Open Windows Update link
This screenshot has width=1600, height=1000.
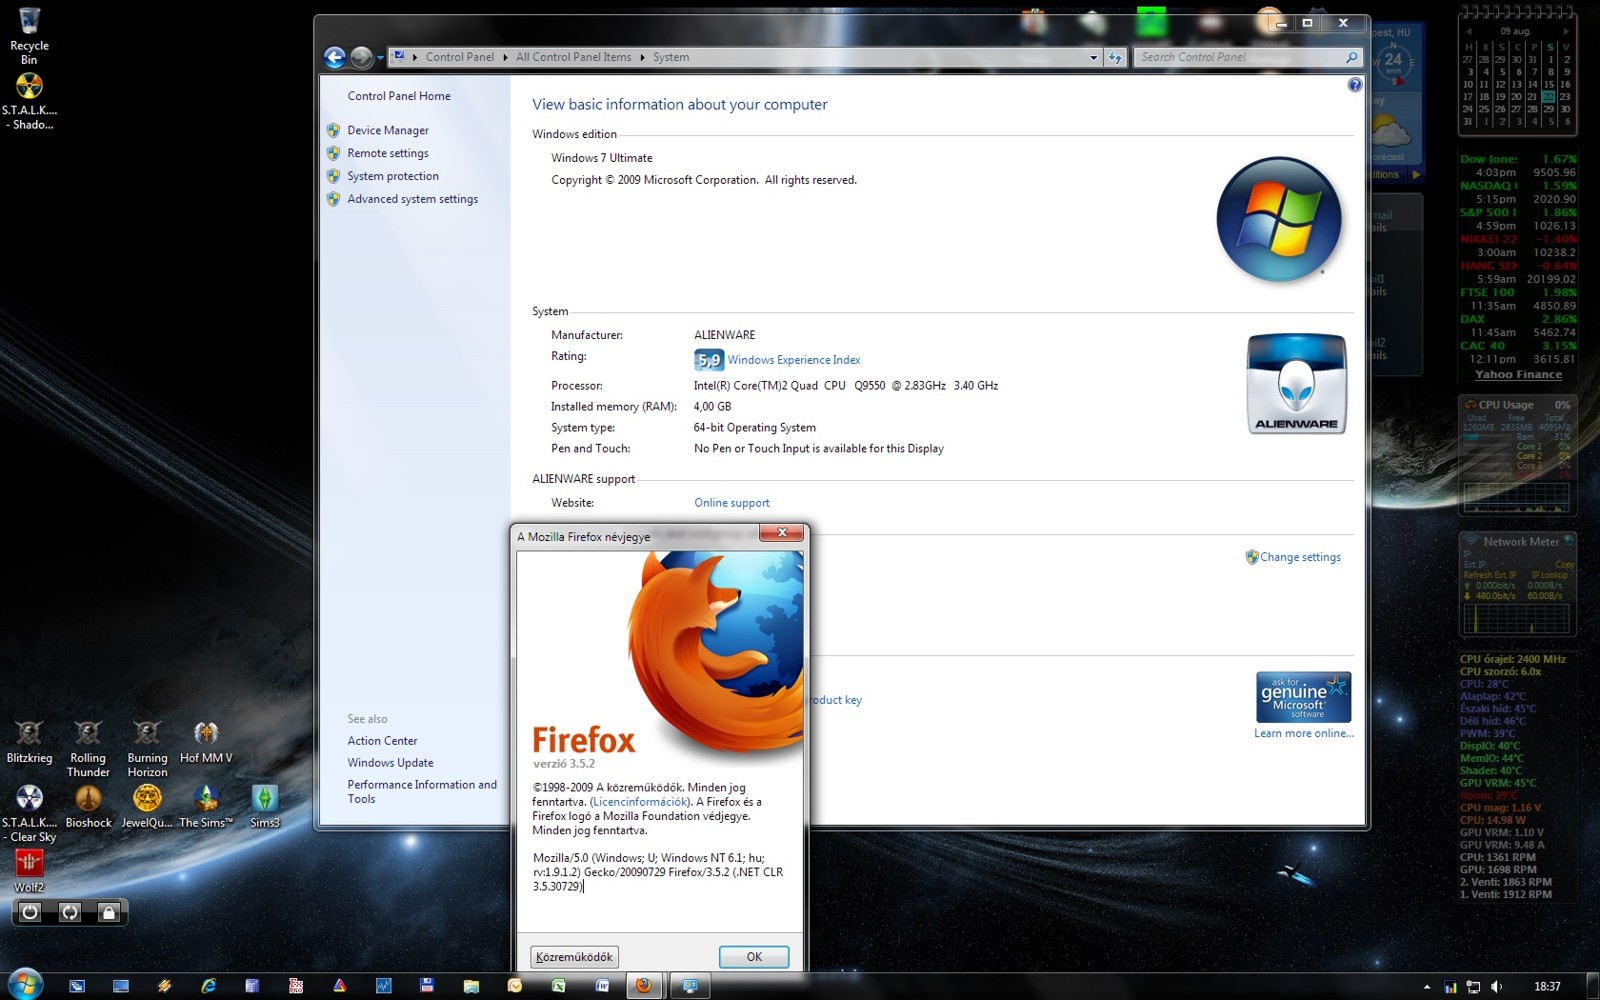tap(390, 763)
